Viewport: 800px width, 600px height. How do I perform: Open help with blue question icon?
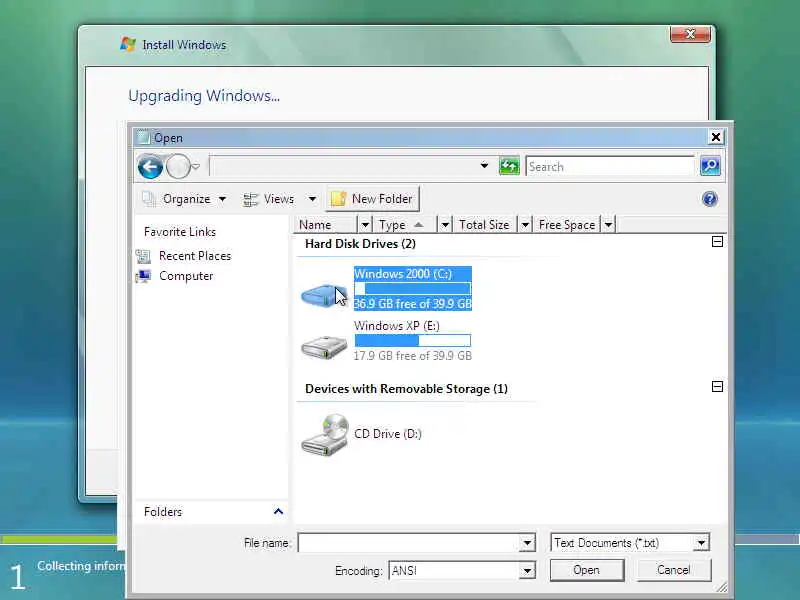[x=710, y=199]
